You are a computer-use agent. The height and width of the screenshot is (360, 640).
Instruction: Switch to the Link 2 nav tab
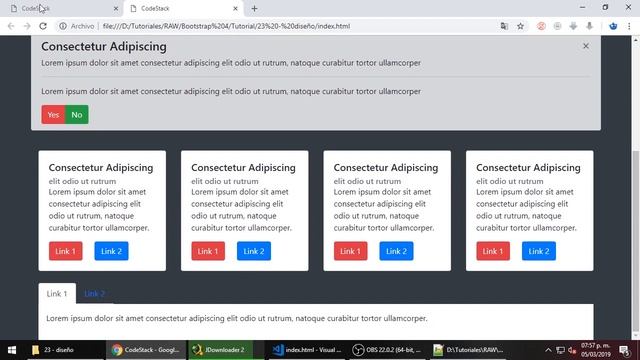click(x=95, y=293)
